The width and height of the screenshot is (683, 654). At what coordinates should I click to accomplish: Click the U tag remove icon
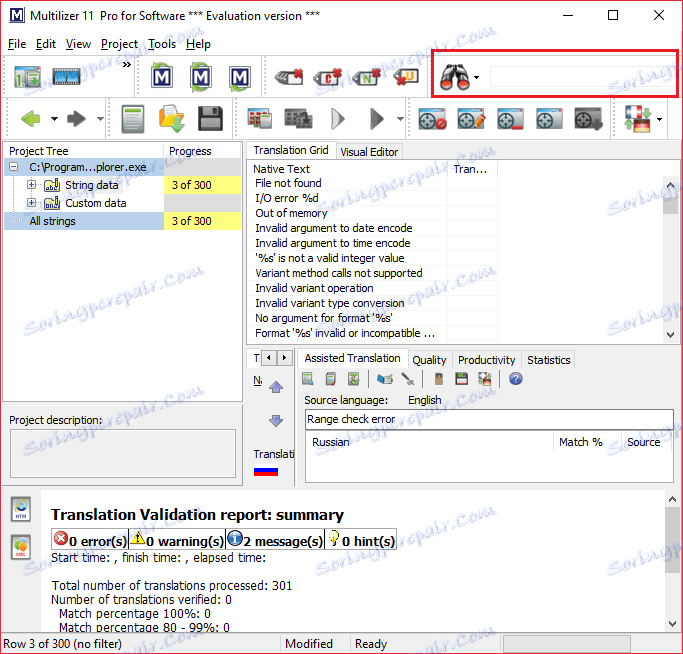point(406,77)
